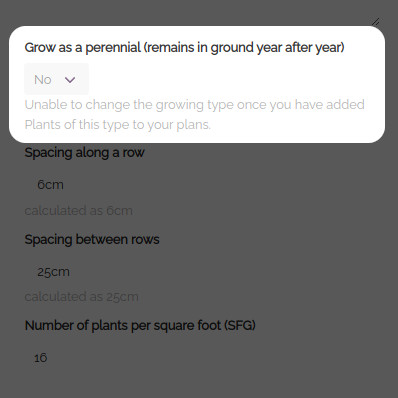Click the 6cm value text

point(50,185)
